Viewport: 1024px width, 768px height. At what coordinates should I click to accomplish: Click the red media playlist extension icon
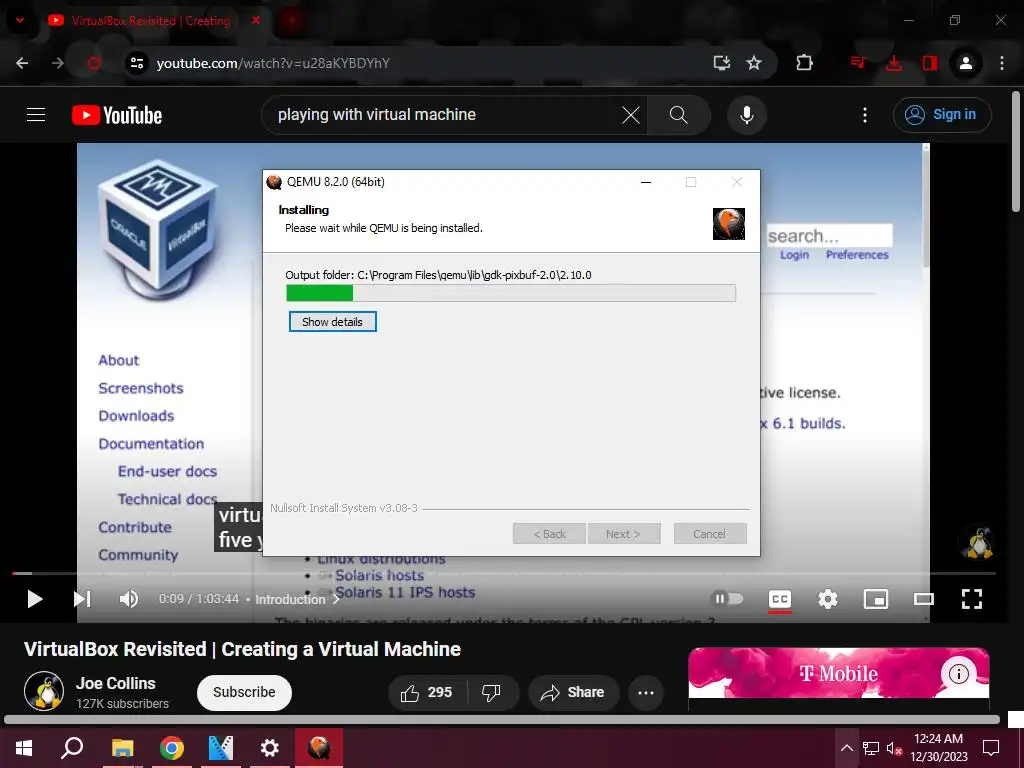(x=858, y=63)
